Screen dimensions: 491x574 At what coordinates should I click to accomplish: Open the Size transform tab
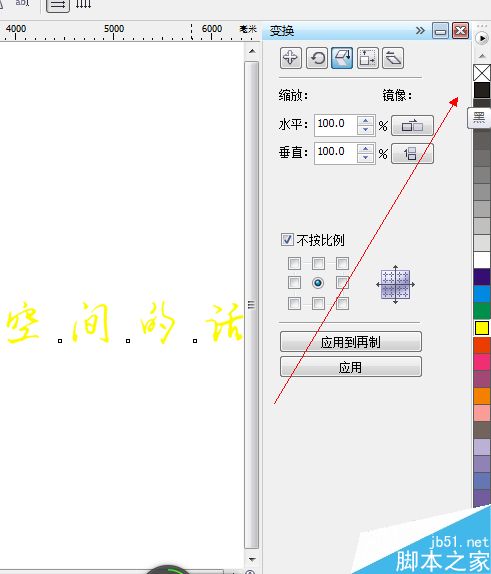368,58
